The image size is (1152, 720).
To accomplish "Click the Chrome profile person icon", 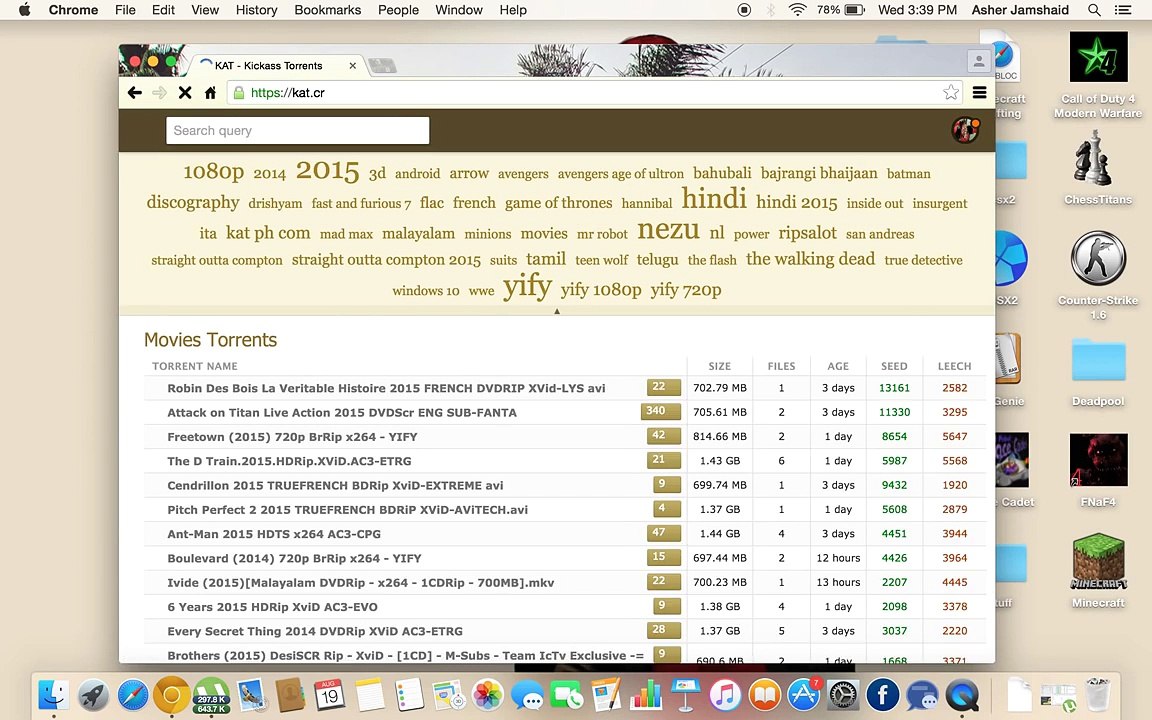I will click(979, 62).
